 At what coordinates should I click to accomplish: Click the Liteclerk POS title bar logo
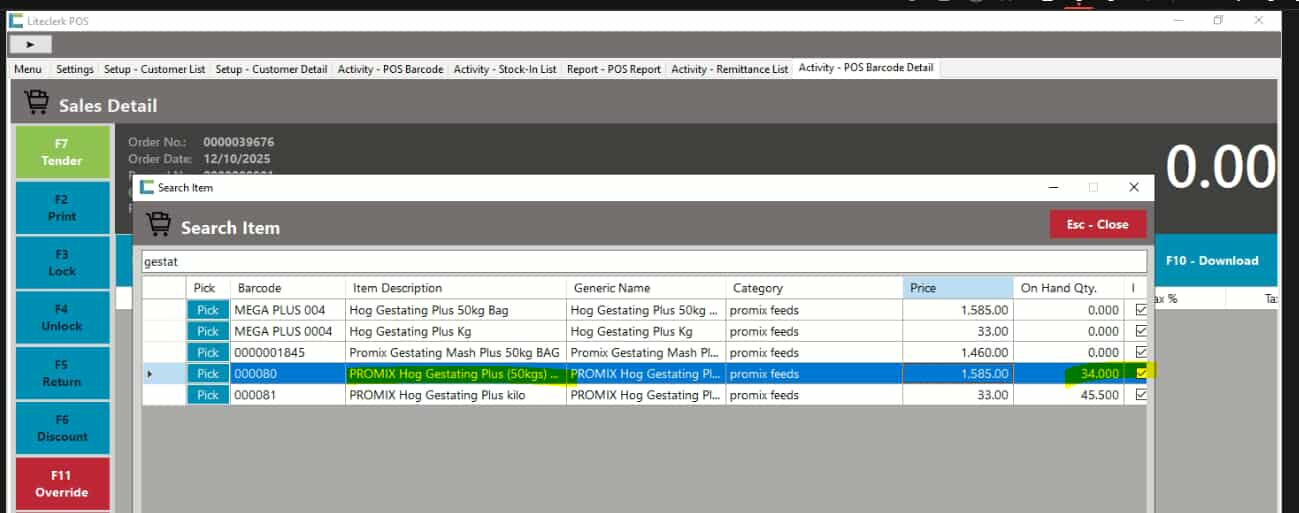[16, 21]
